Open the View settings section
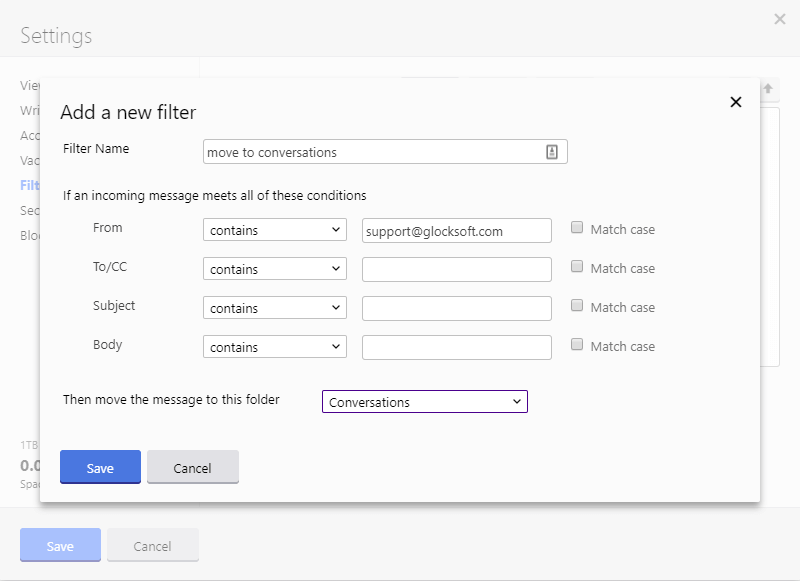 [28, 86]
